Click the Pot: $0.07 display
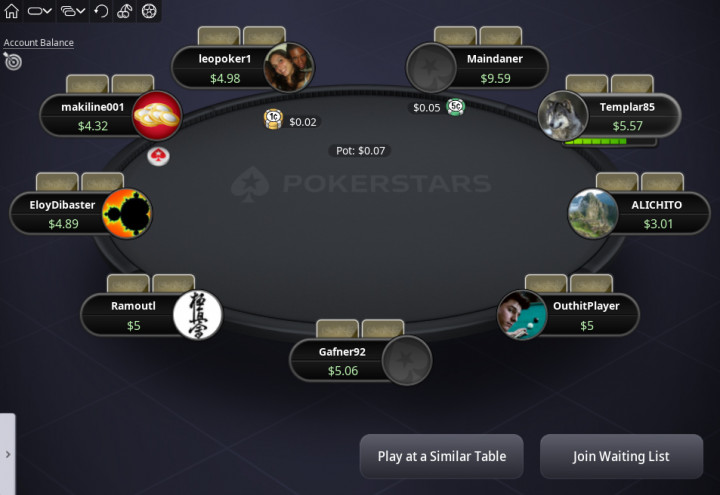 (x=360, y=151)
